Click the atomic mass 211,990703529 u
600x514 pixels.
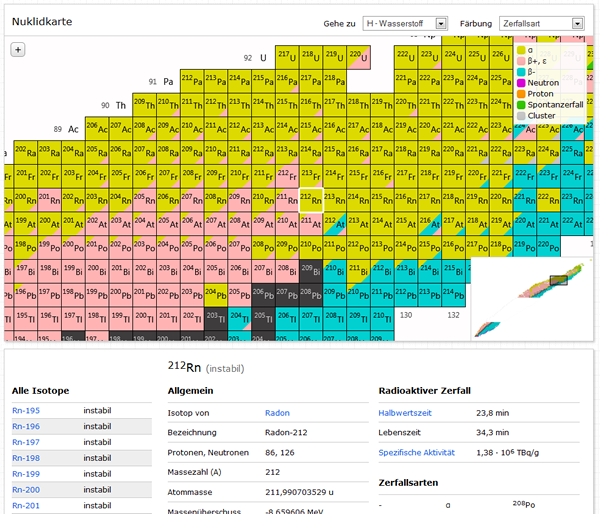tap(299, 492)
